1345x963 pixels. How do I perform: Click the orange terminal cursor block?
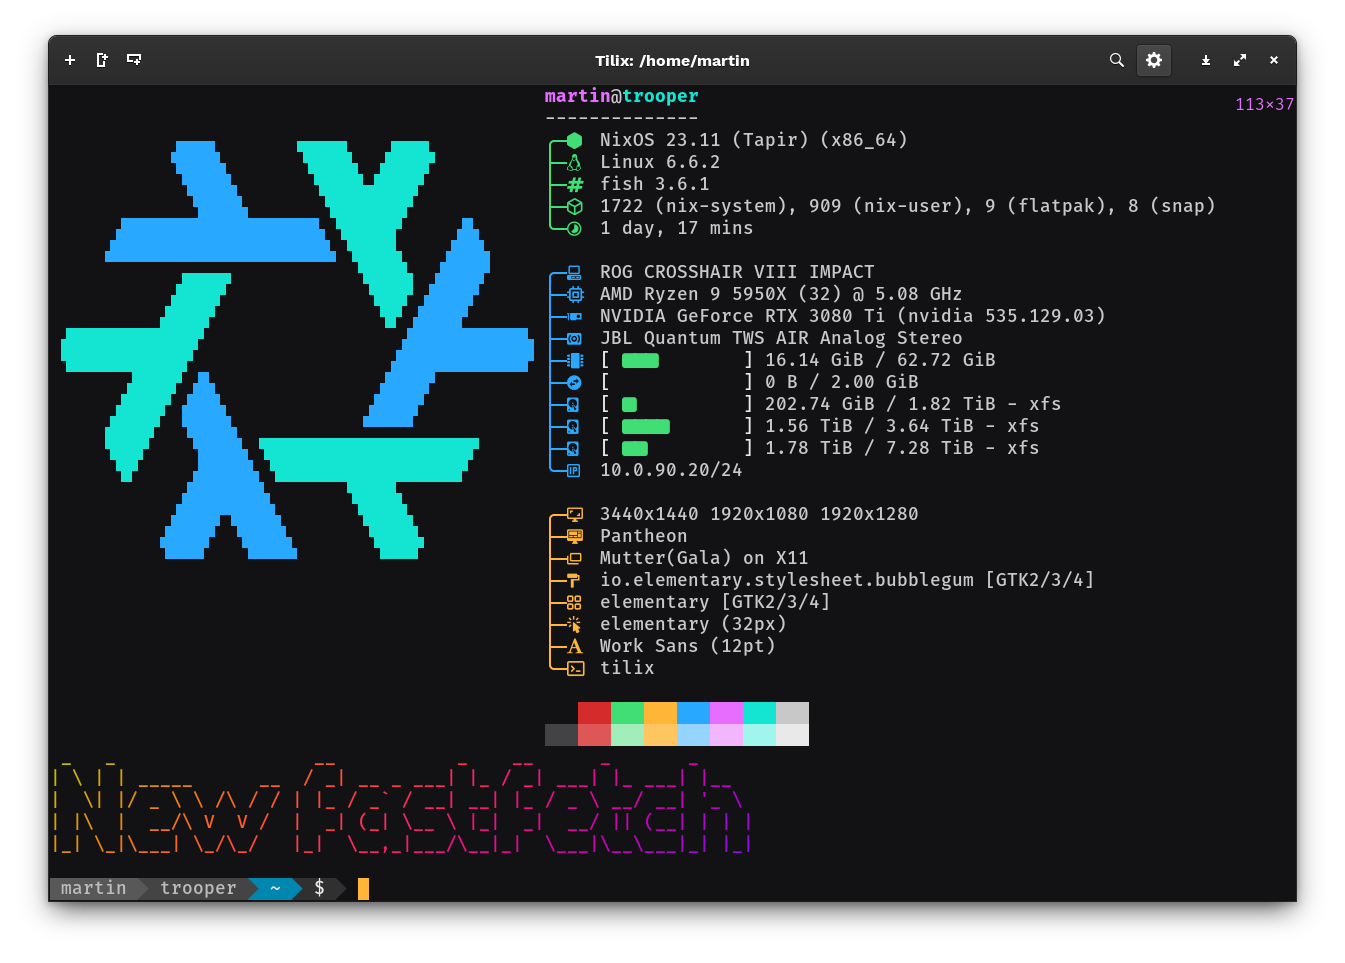tap(363, 888)
